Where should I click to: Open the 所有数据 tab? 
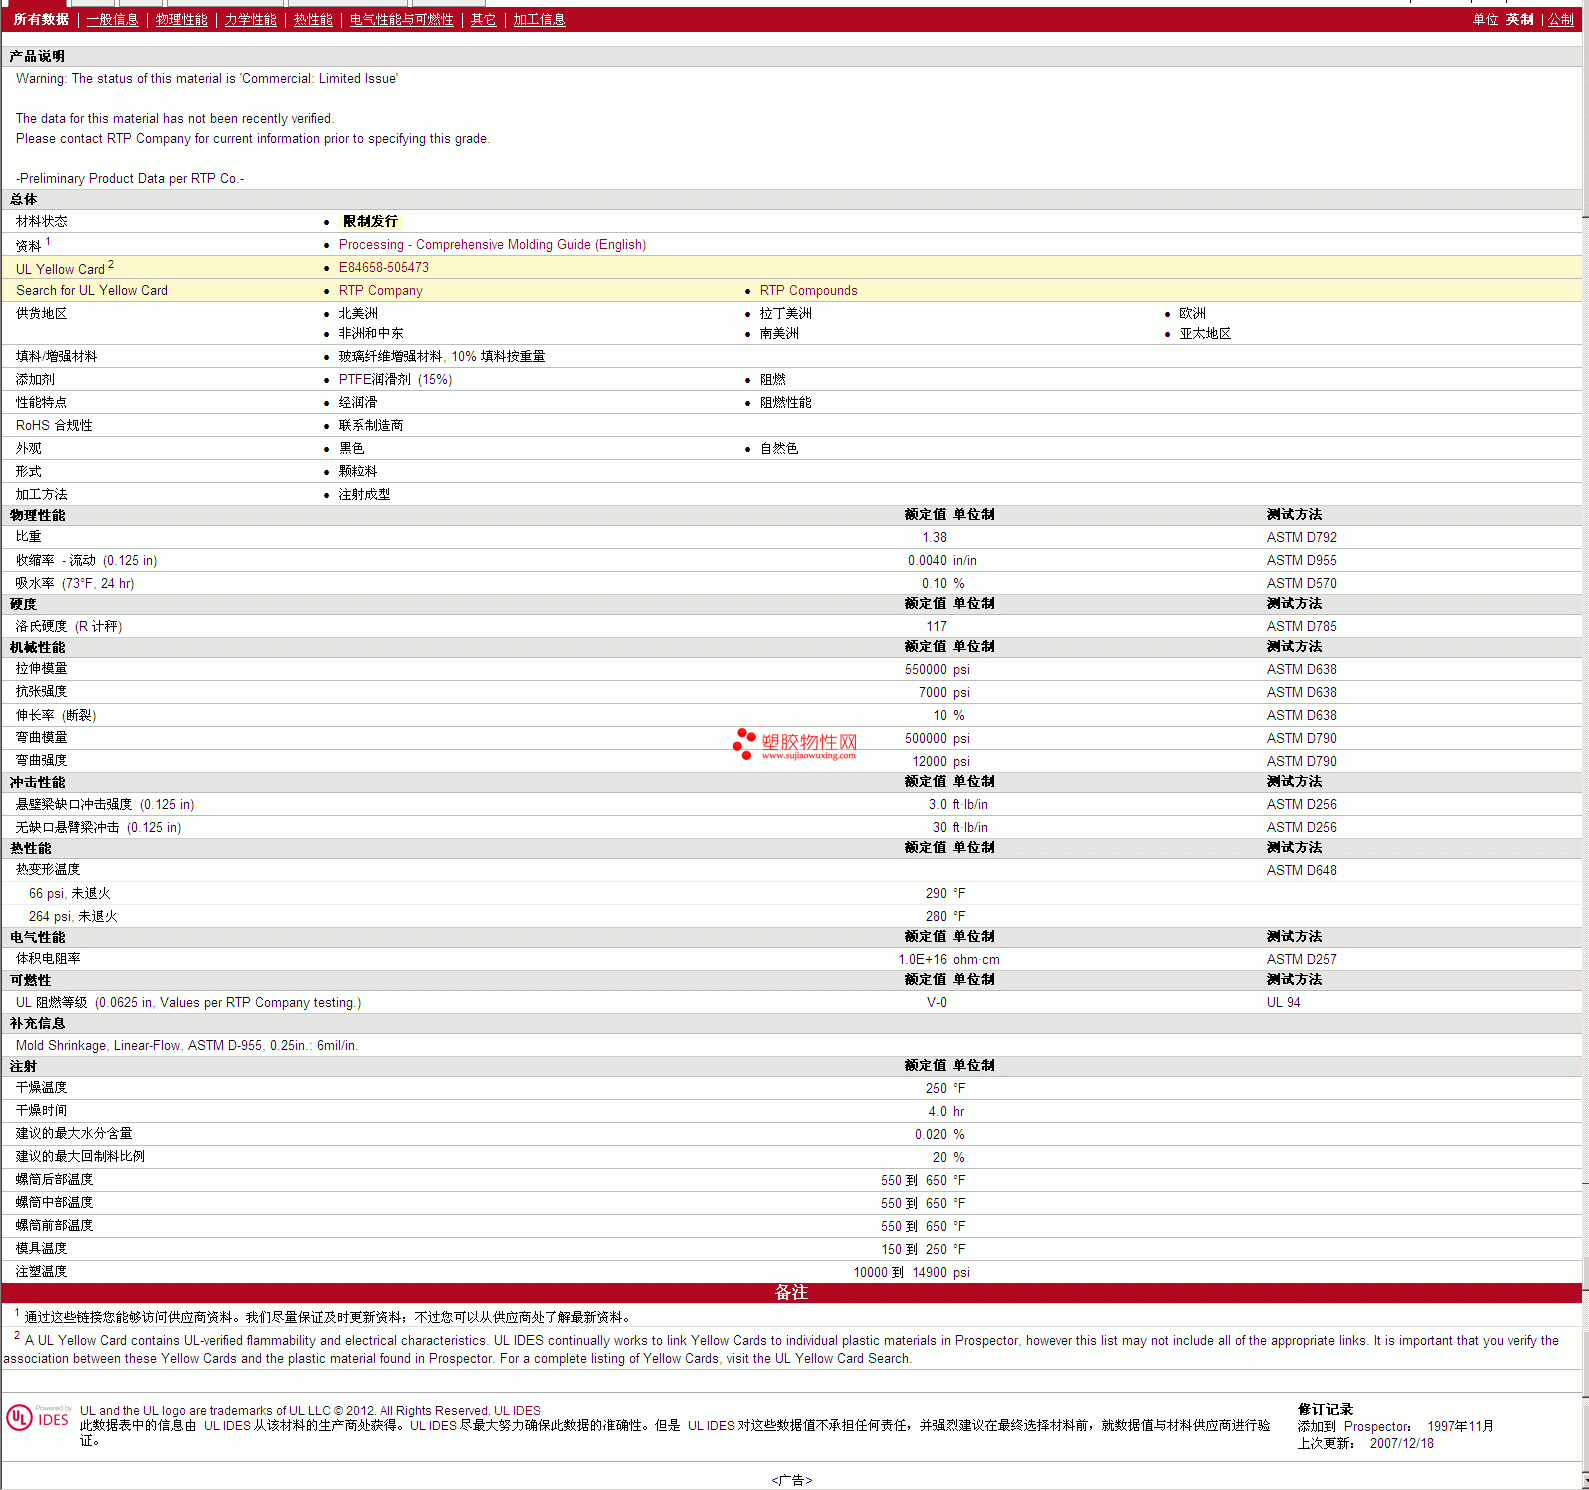[41, 20]
